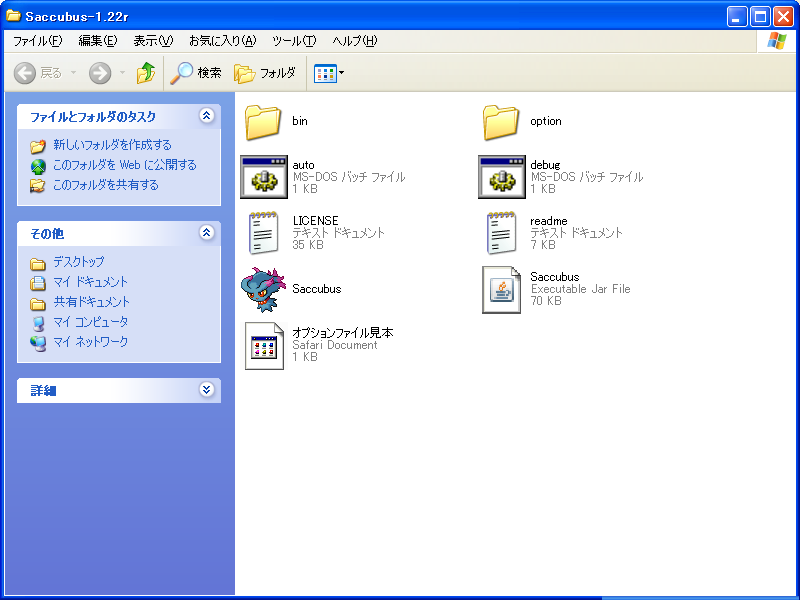Click the shared documents folder icon
The image size is (800, 600).
tap(38, 304)
